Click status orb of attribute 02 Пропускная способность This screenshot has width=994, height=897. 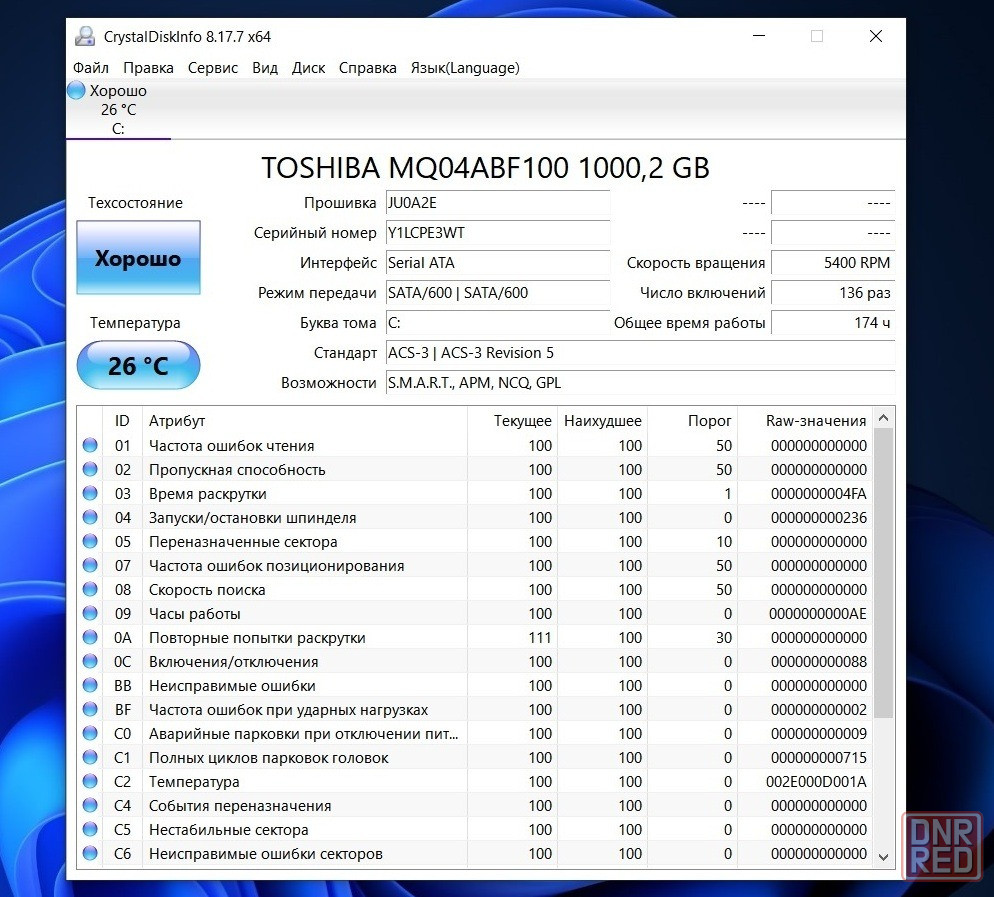point(90,469)
